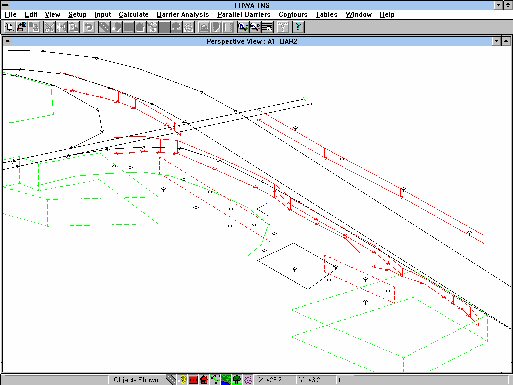Toggle red house building objects display
The width and height of the screenshot is (513, 385).
(x=204, y=379)
